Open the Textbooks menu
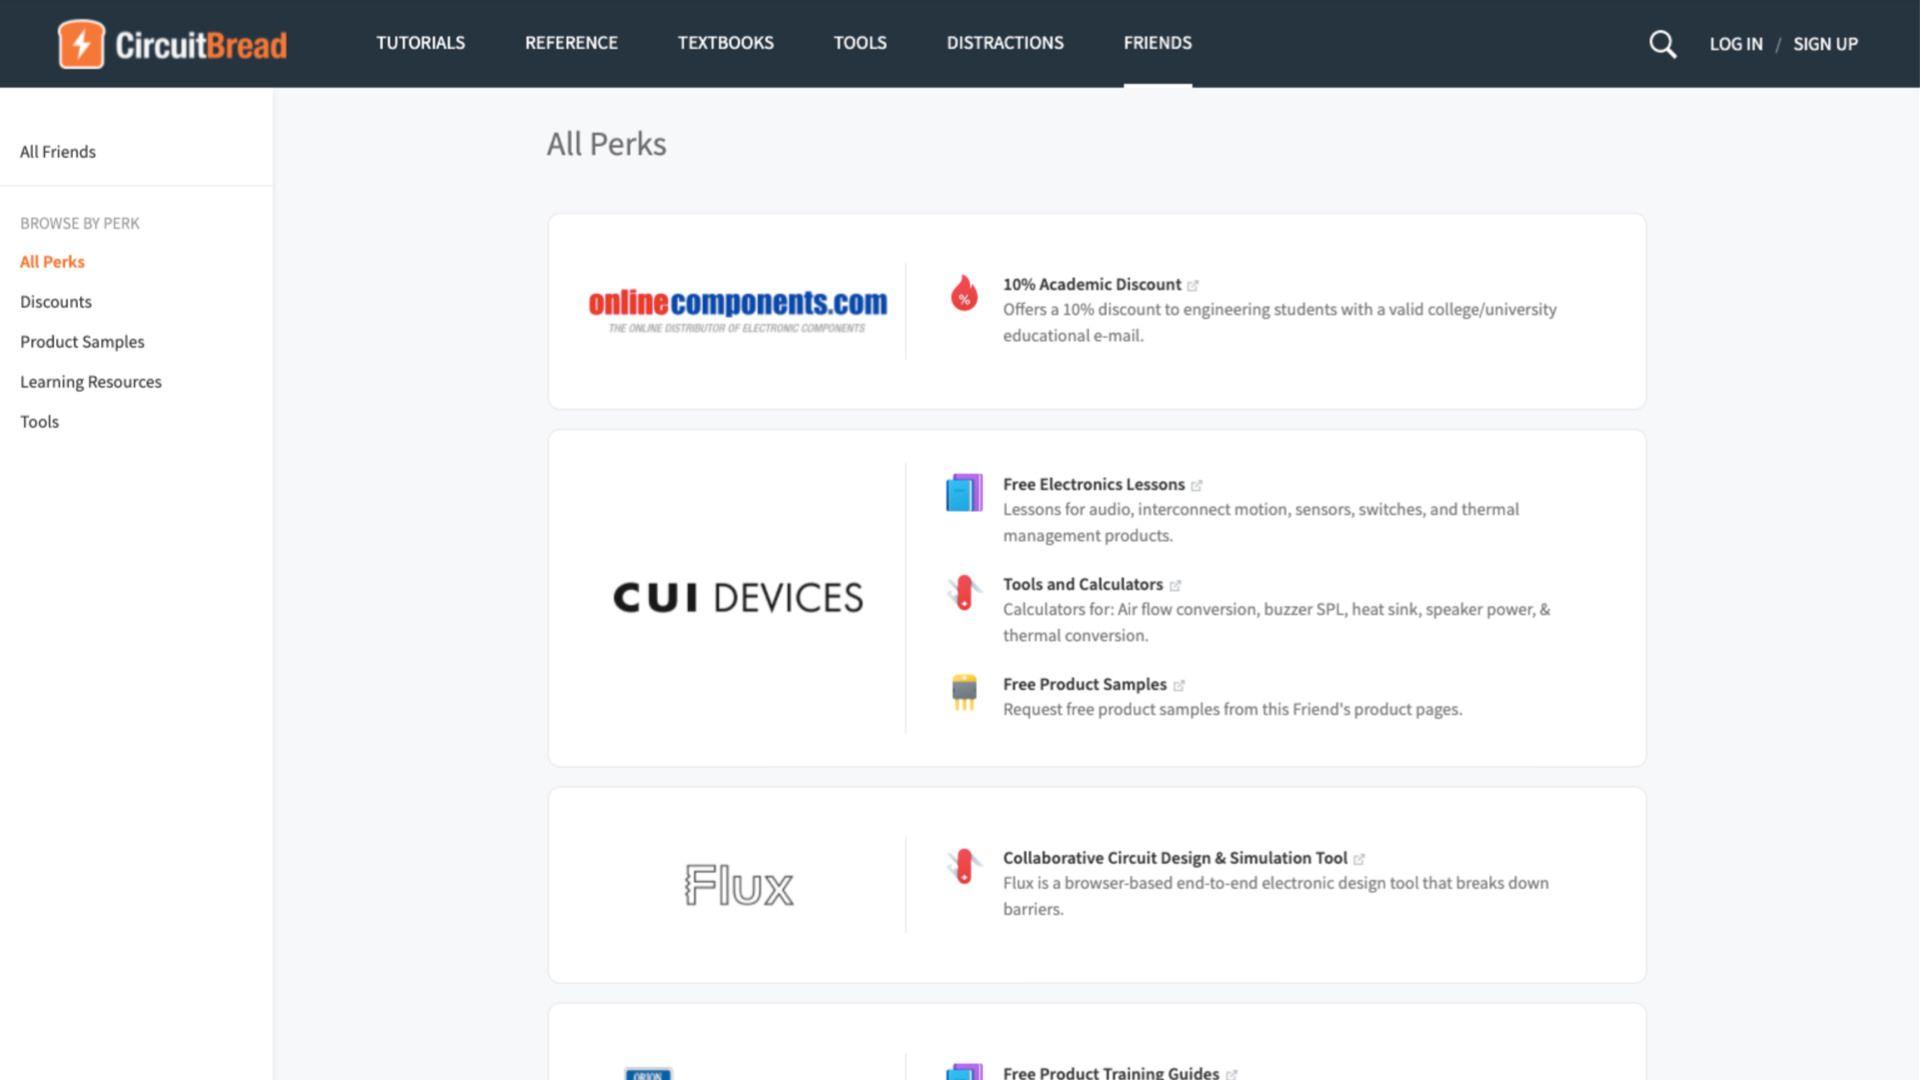The height and width of the screenshot is (1080, 1920). [726, 43]
